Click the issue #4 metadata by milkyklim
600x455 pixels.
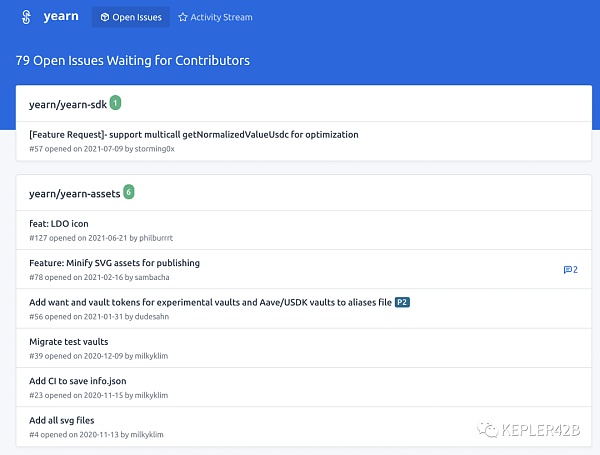[96, 435]
